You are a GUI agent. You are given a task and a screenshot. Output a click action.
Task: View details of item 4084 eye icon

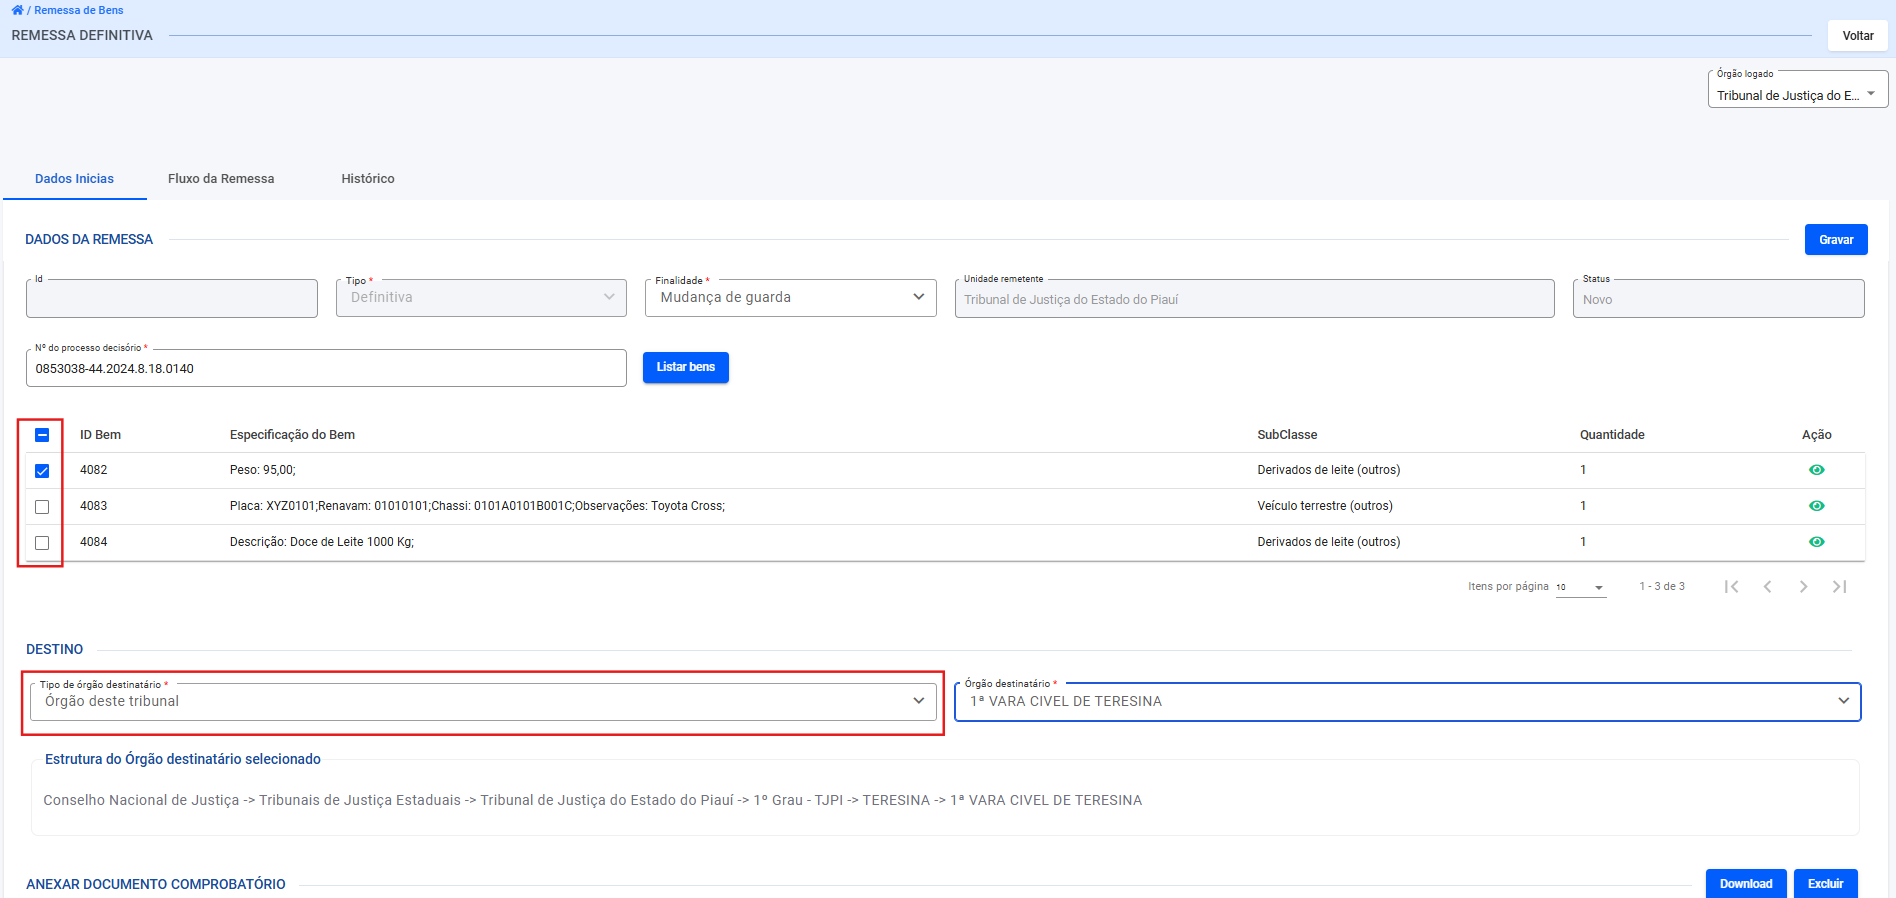pyautogui.click(x=1816, y=542)
